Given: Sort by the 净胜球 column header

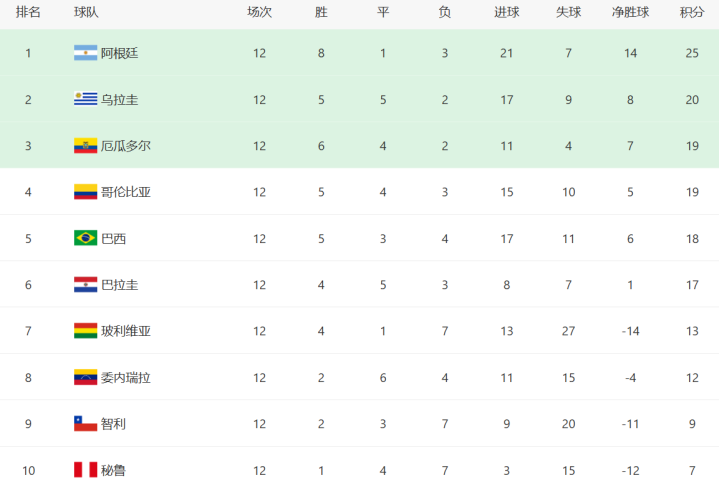Looking at the screenshot, I should (x=630, y=12).
